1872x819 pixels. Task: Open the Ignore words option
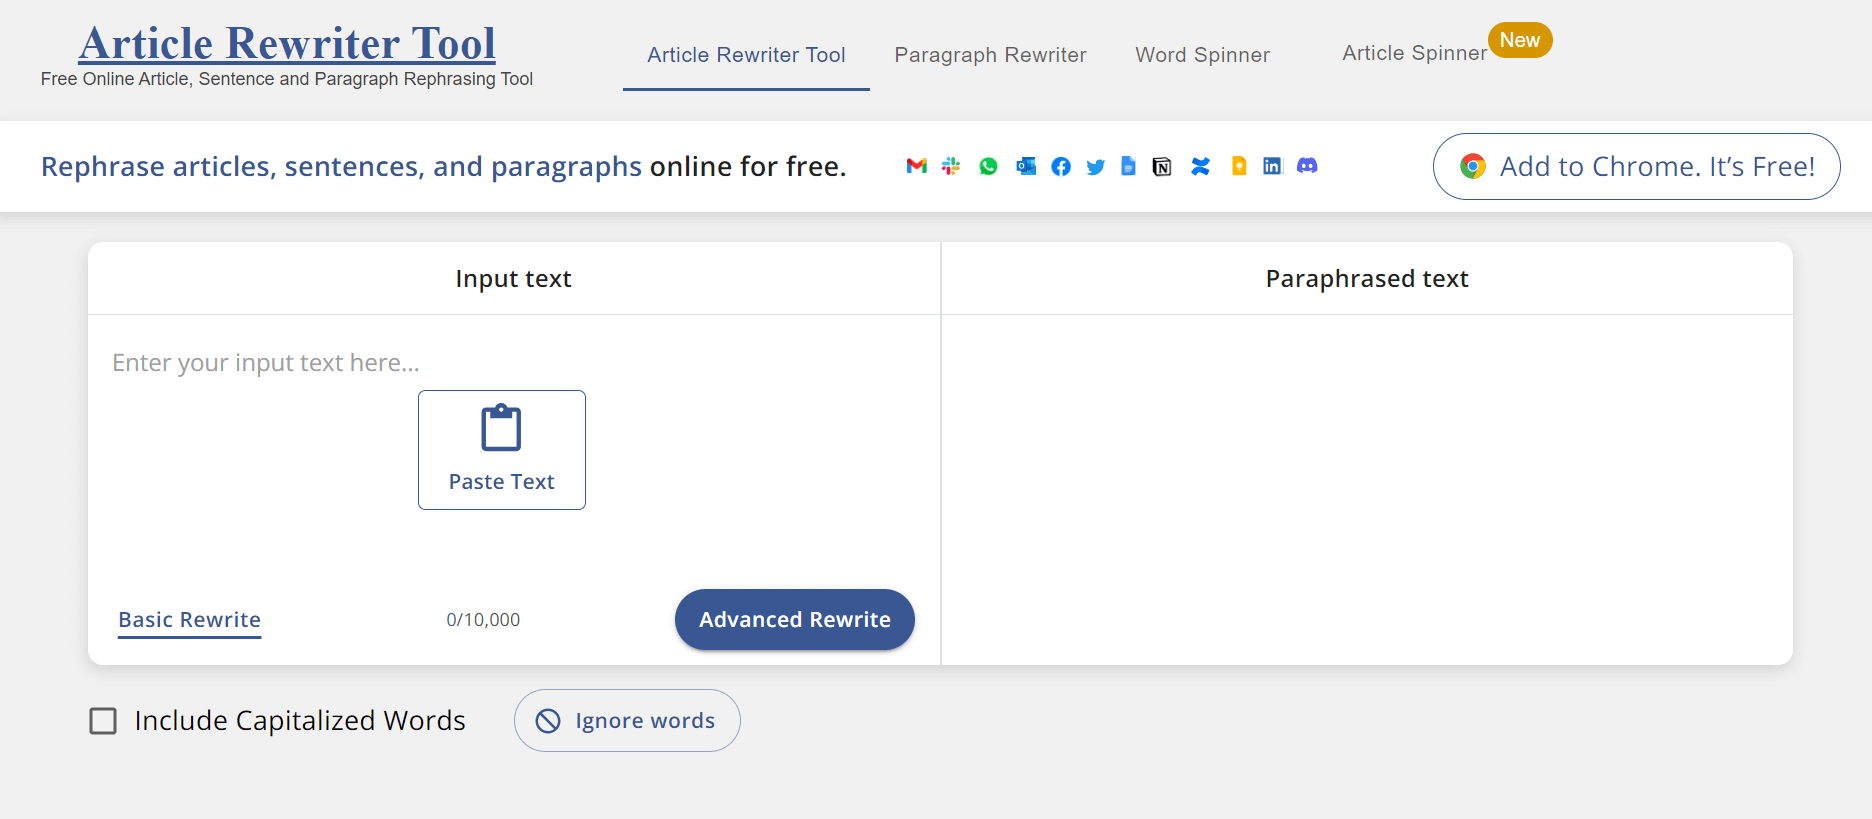tap(627, 721)
